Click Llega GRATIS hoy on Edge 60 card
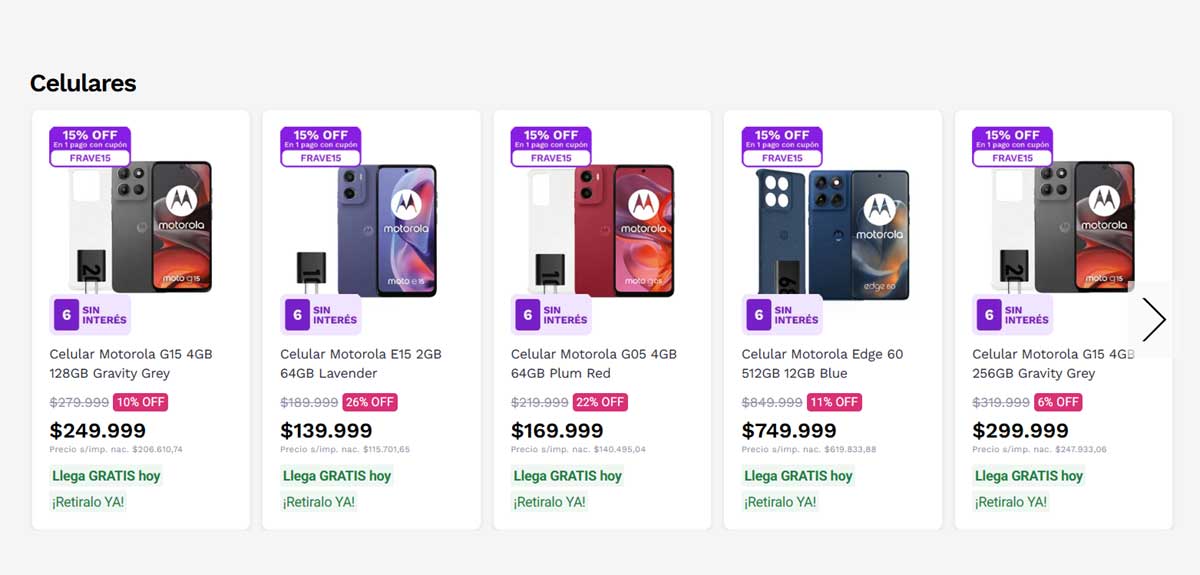Viewport: 1200px width, 575px height. point(798,476)
